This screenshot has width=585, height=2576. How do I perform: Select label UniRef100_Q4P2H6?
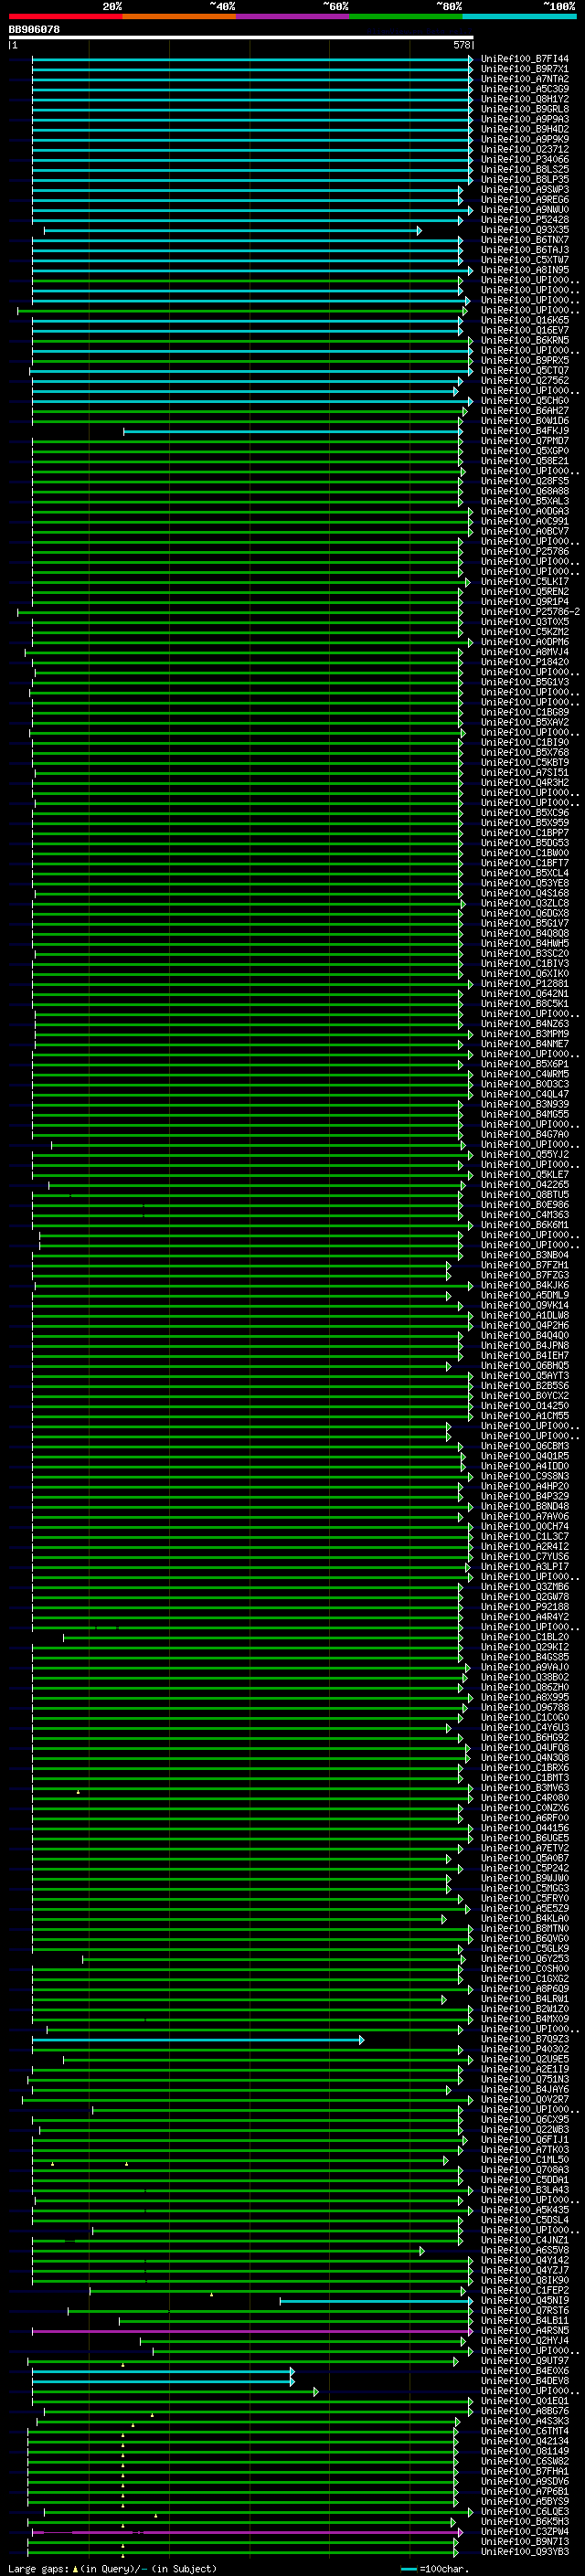point(524,1325)
